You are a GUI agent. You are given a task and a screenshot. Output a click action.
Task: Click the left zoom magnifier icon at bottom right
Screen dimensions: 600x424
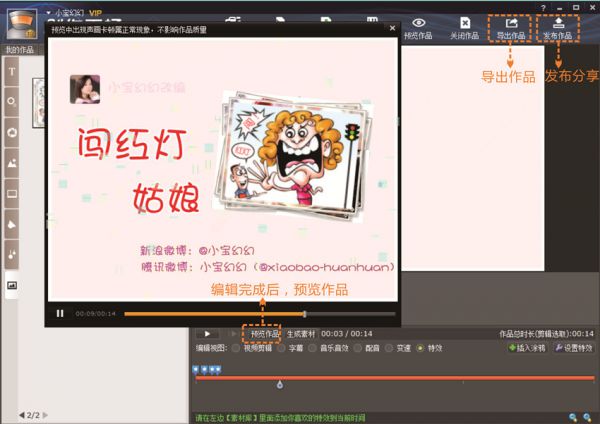click(573, 417)
